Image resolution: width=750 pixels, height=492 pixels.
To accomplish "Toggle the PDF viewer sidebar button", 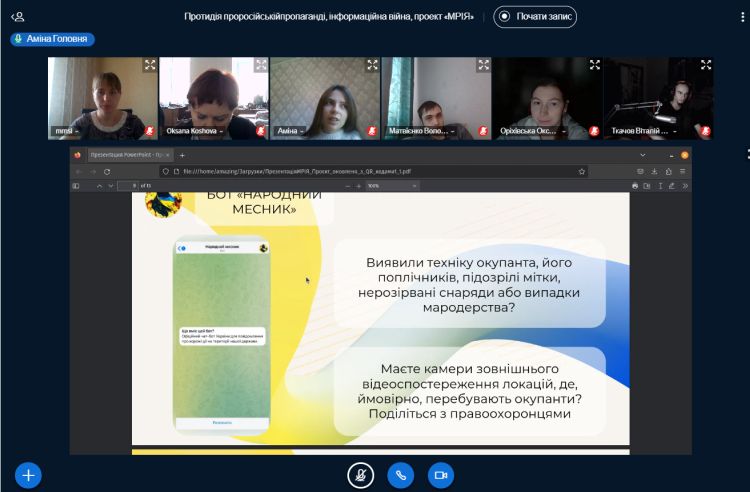I will (x=77, y=186).
